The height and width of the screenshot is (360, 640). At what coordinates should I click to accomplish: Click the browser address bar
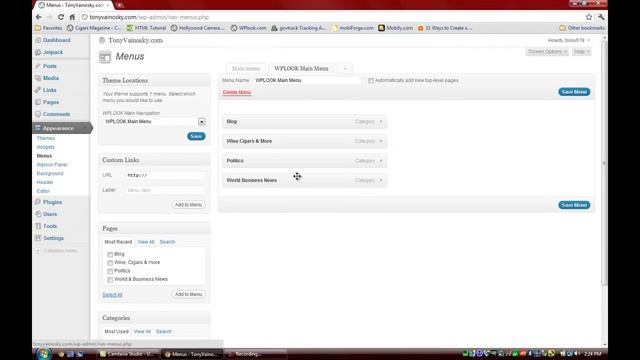click(x=331, y=17)
